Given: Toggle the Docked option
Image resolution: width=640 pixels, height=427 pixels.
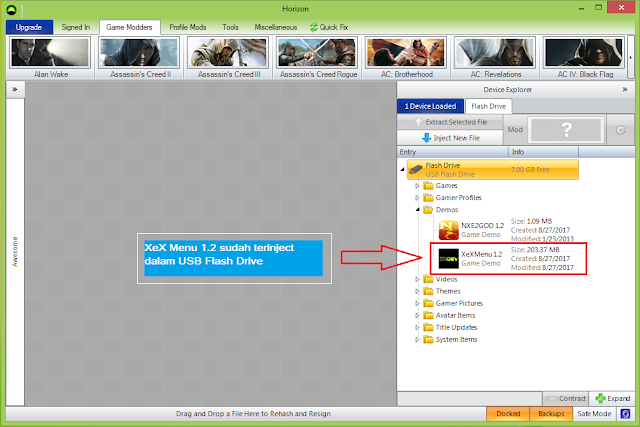Looking at the screenshot, I should pyautogui.click(x=508, y=414).
